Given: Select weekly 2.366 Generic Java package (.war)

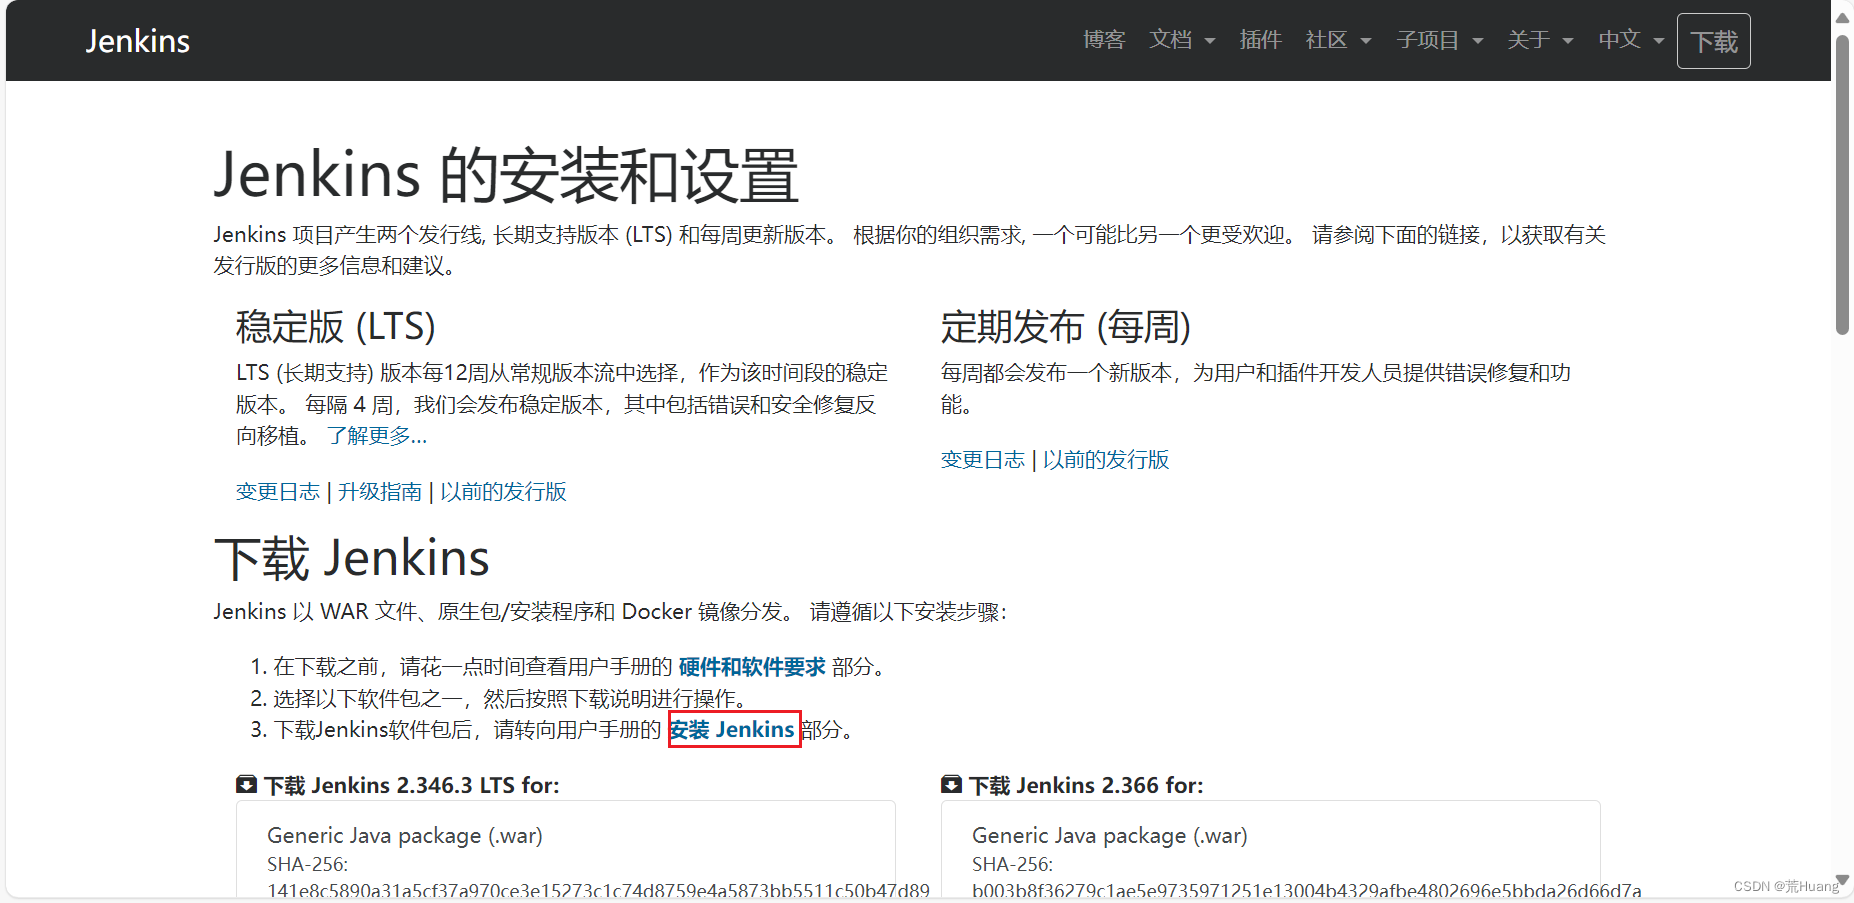Looking at the screenshot, I should [1110, 836].
